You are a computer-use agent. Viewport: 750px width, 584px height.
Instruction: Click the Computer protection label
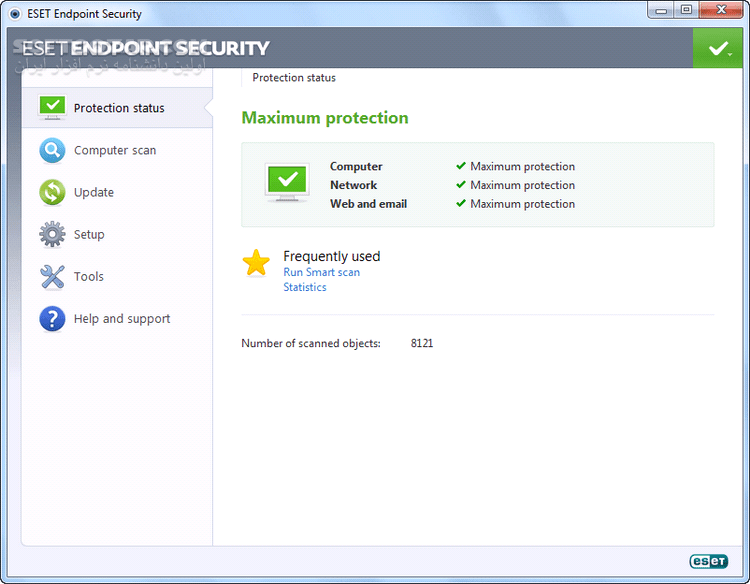click(x=356, y=166)
